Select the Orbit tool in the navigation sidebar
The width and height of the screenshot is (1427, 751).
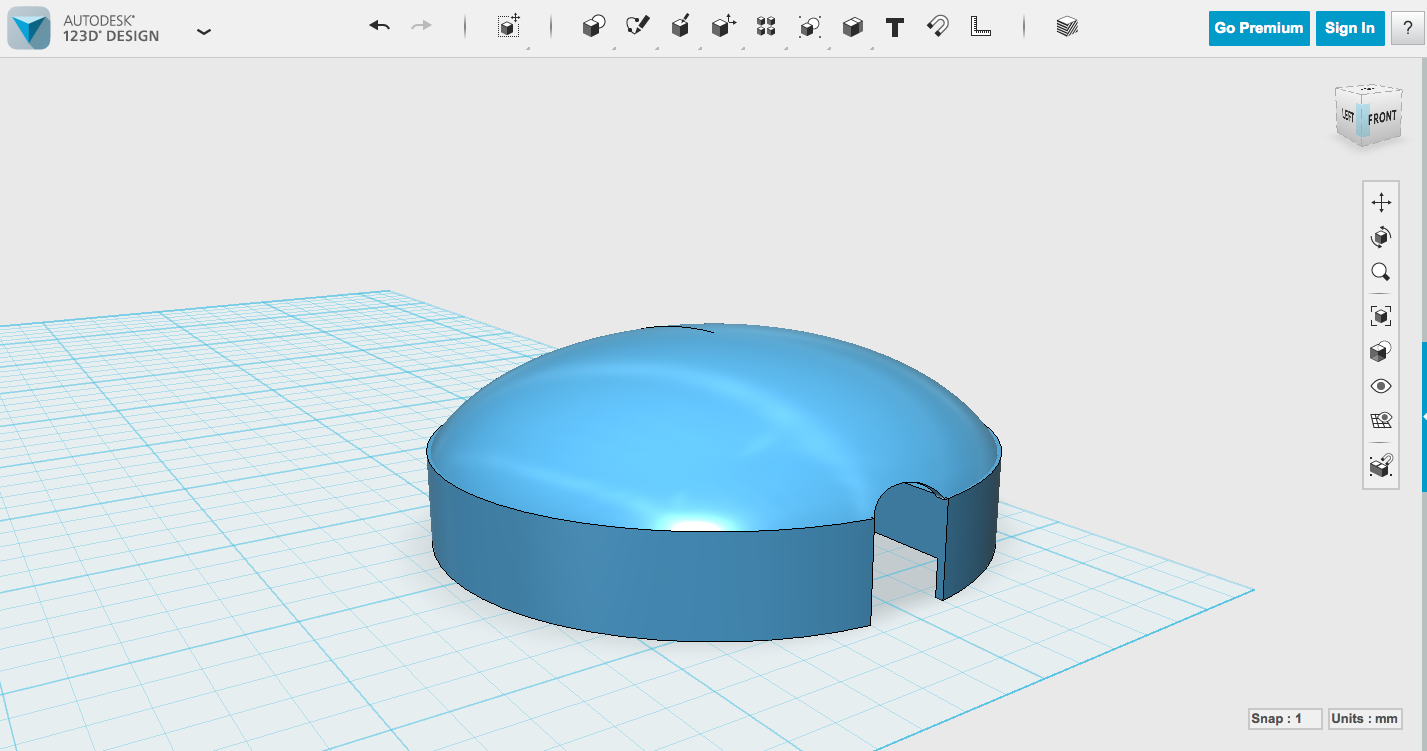point(1380,236)
